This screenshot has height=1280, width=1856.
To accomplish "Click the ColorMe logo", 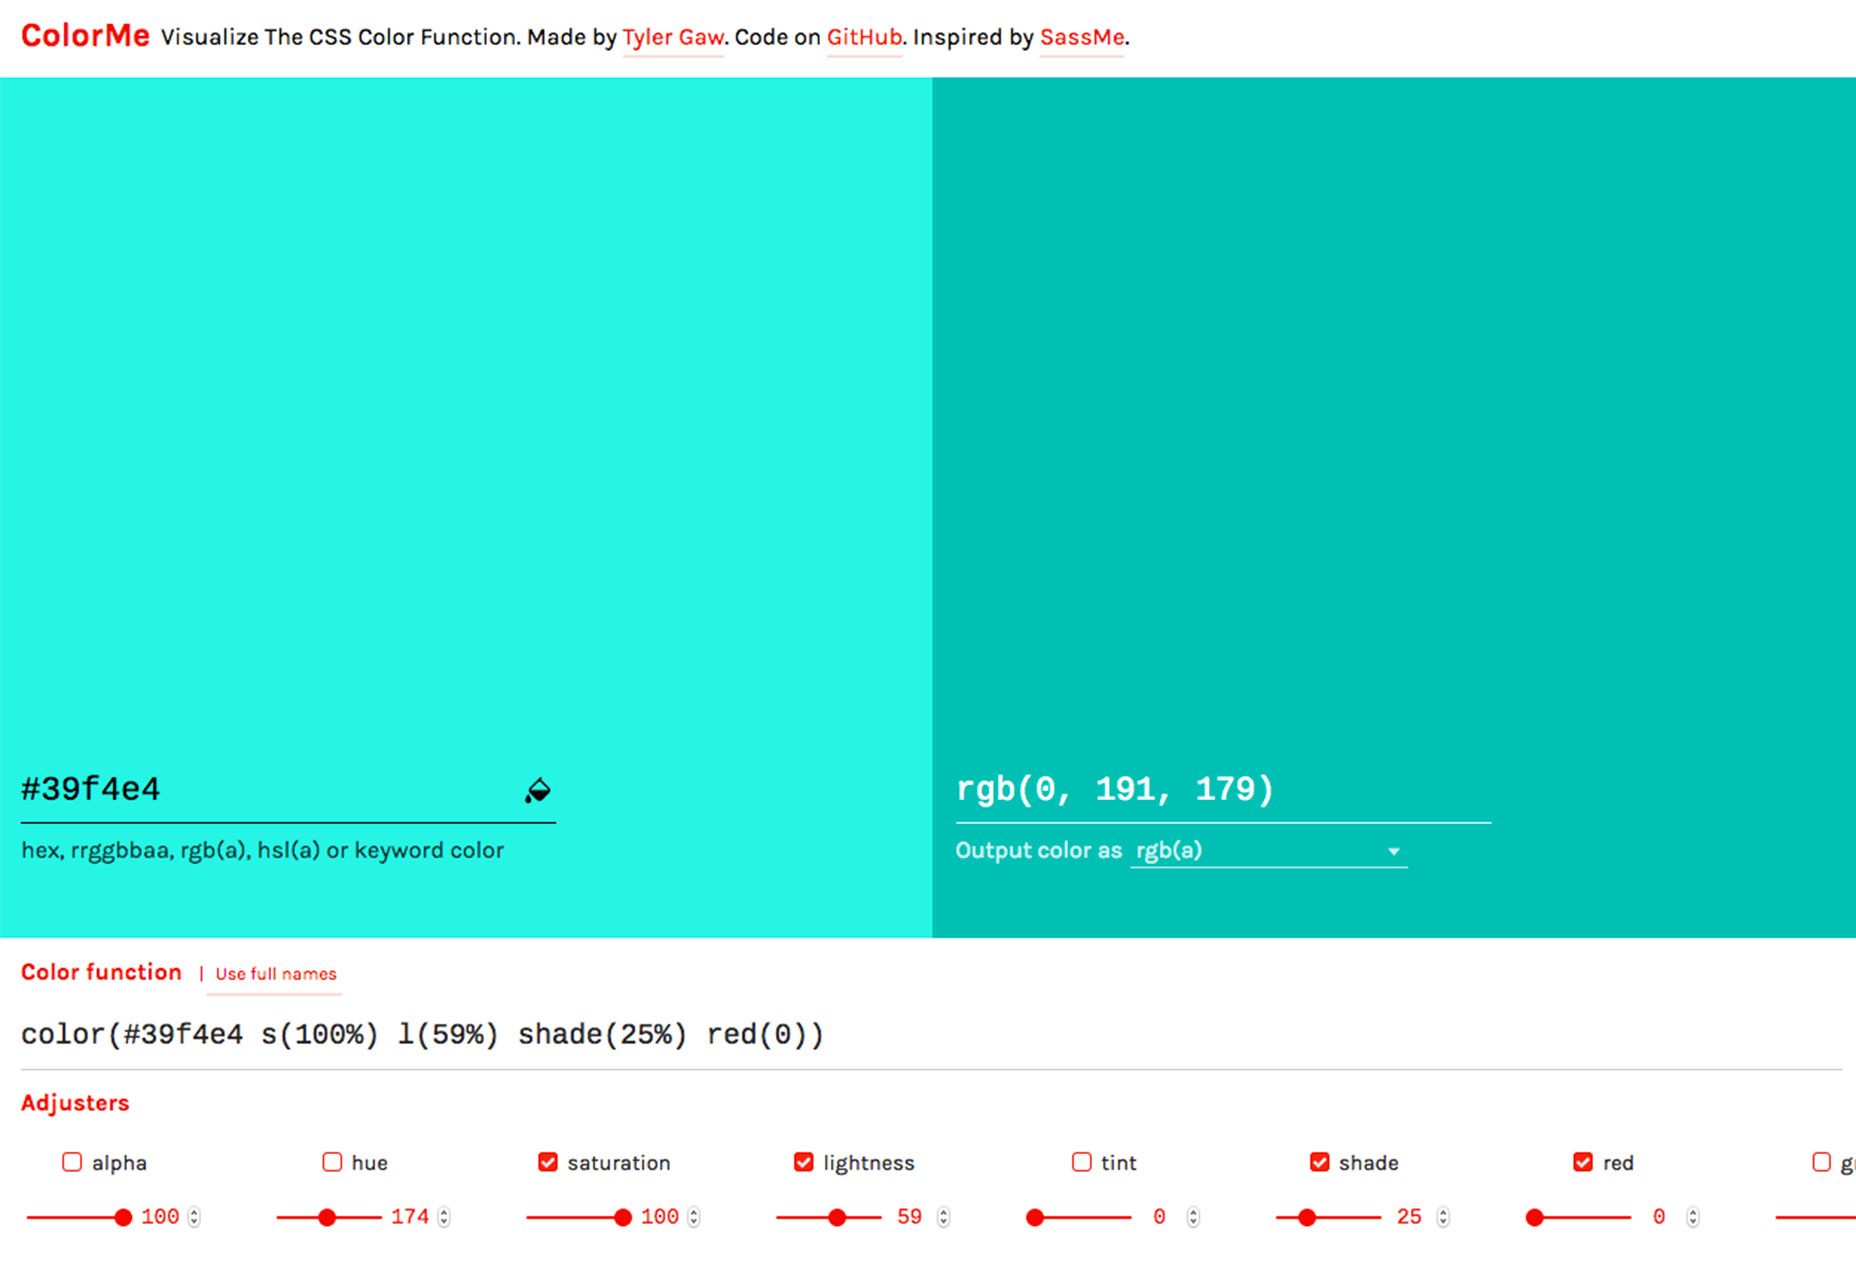I will click(x=85, y=36).
